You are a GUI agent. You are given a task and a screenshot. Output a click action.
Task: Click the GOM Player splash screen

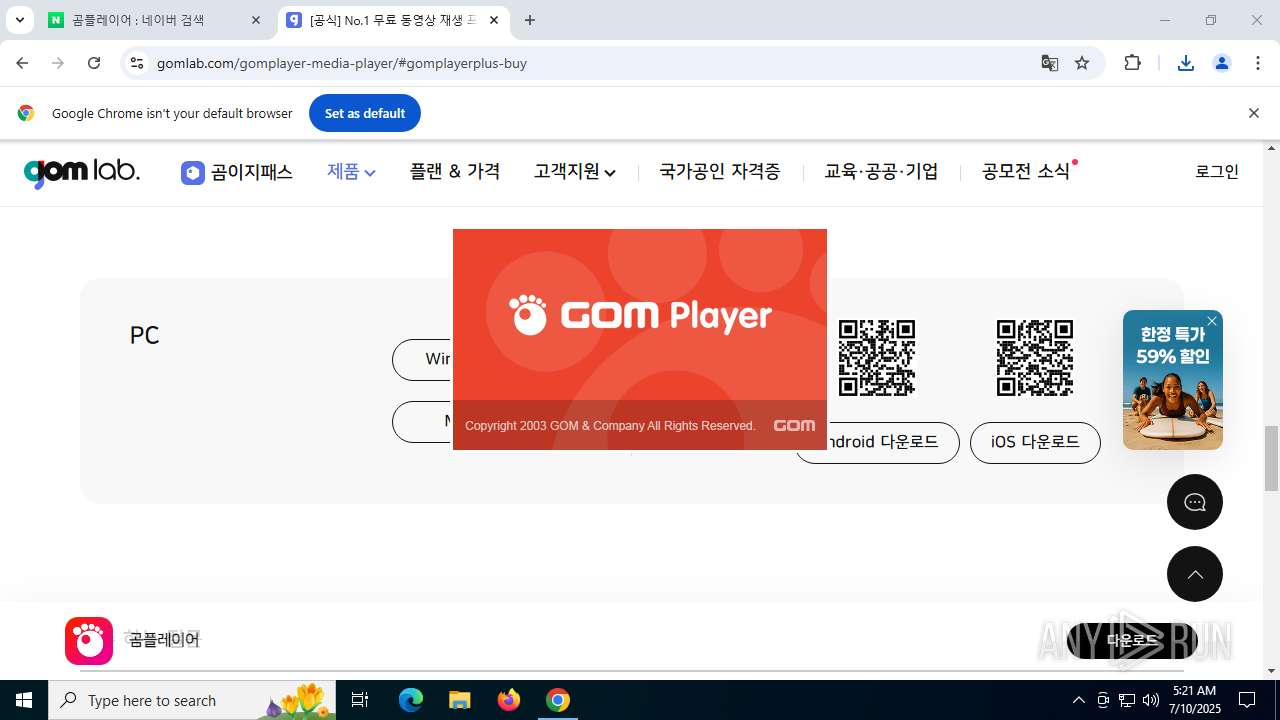(640, 339)
